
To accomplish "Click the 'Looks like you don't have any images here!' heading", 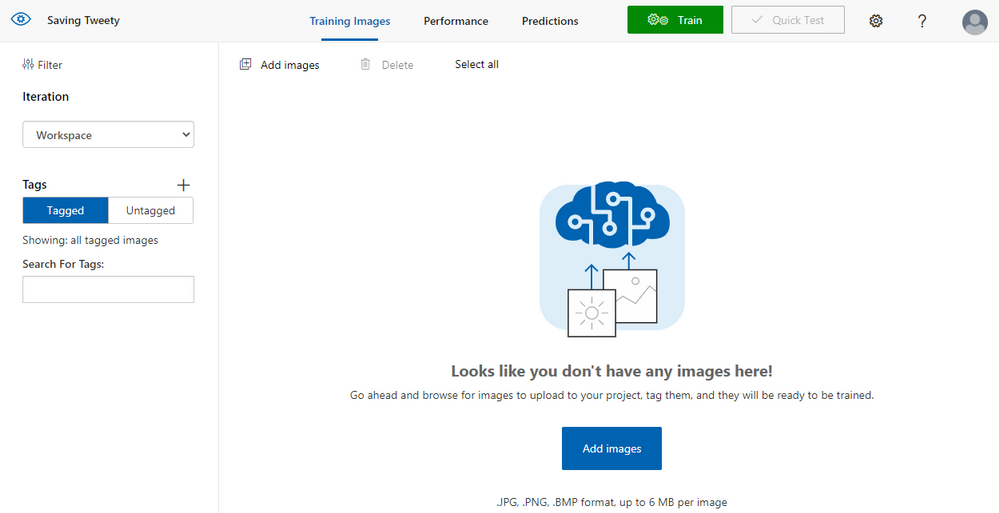I will tap(612, 371).
